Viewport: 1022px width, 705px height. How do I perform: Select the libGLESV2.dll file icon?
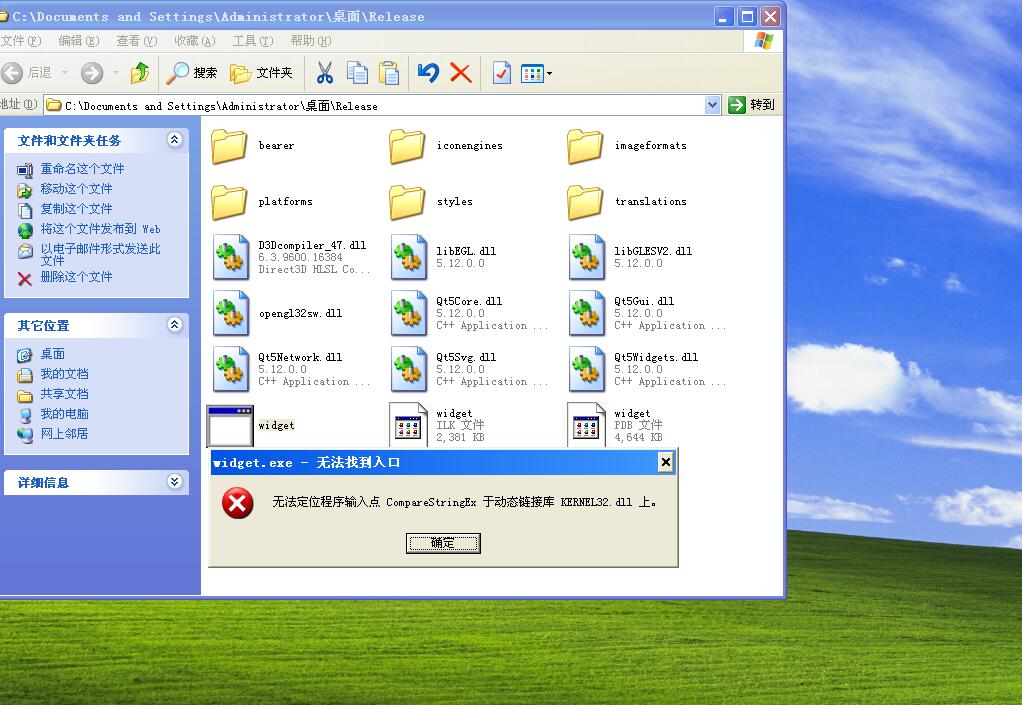(x=587, y=257)
